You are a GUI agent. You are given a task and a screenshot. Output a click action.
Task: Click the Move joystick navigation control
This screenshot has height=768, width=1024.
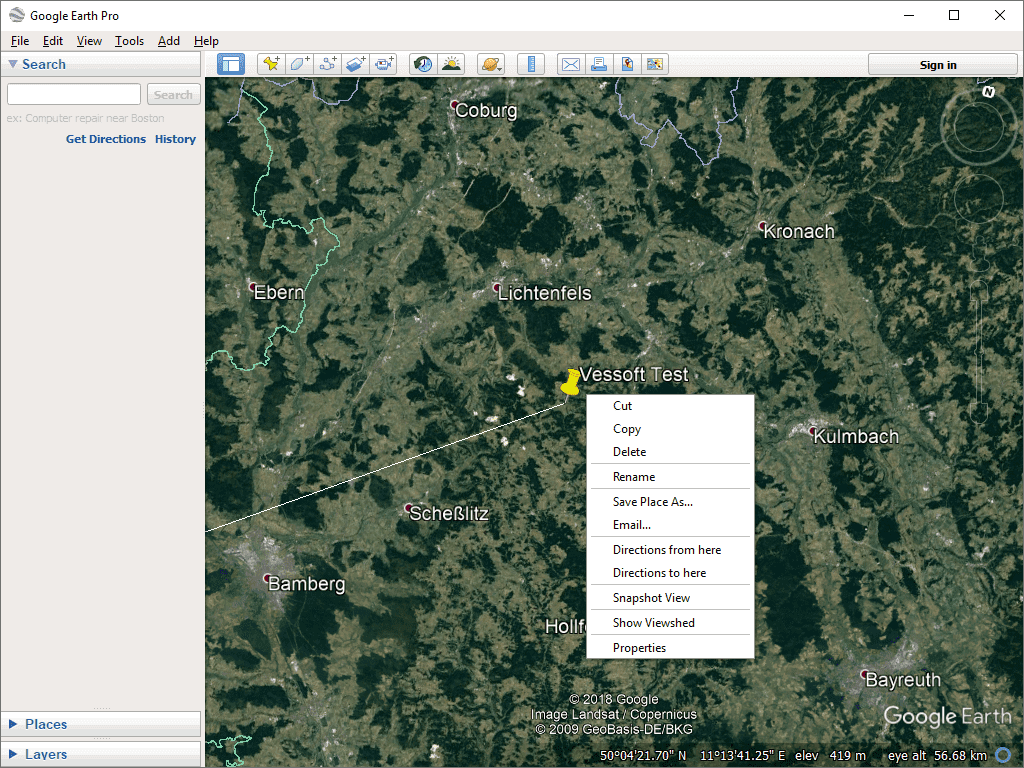point(978,199)
